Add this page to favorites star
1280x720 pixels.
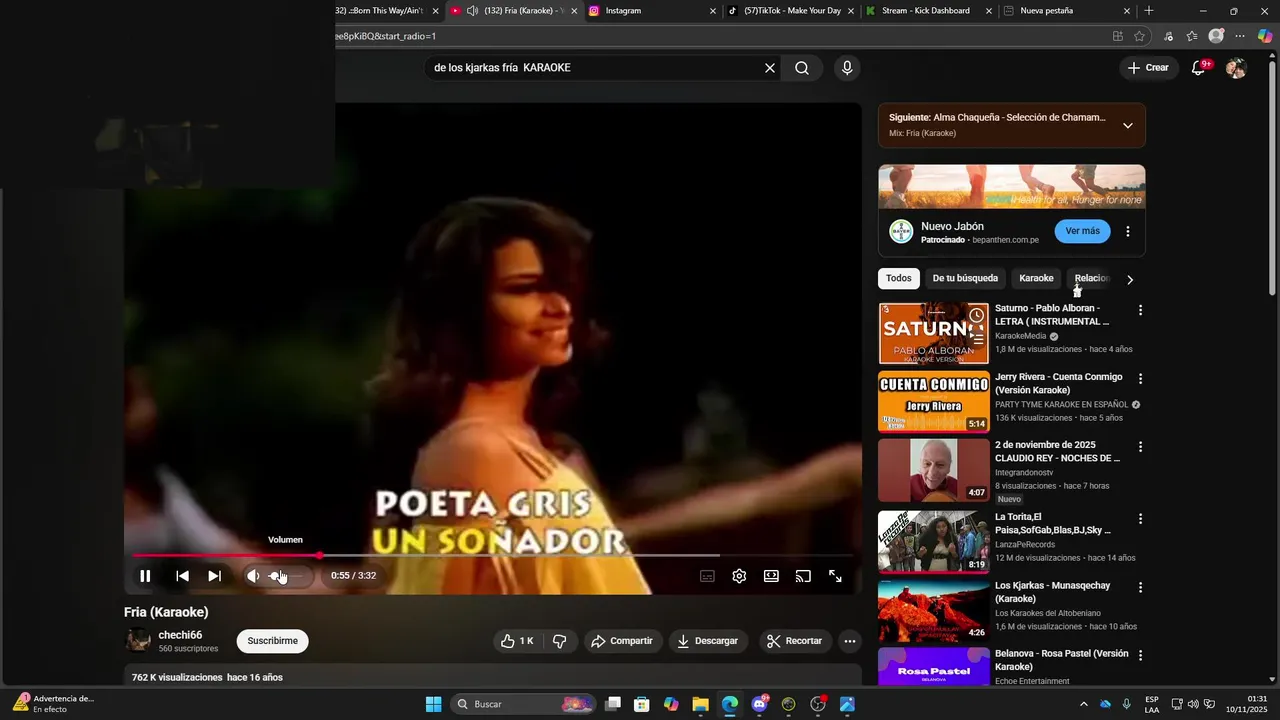tap(1139, 36)
